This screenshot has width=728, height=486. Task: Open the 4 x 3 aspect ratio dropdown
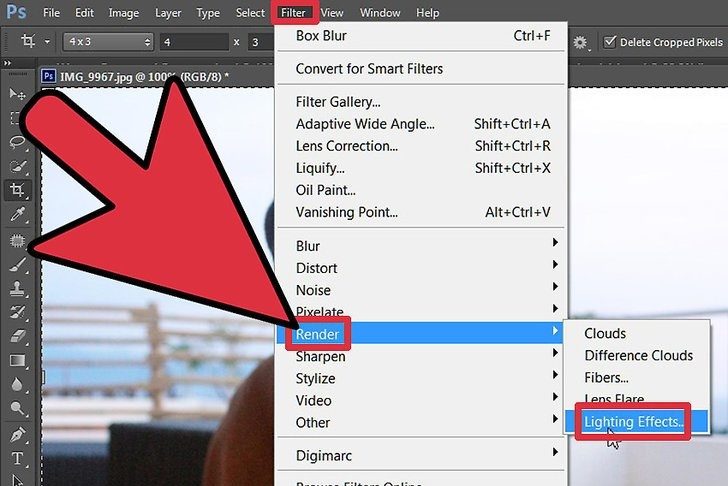pyautogui.click(x=108, y=42)
